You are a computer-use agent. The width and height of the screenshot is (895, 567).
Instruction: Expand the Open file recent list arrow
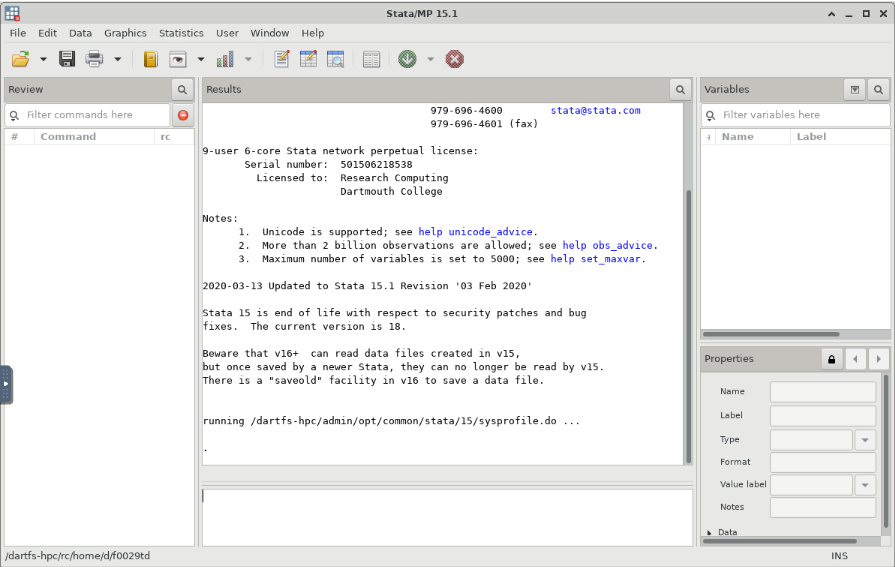coord(43,59)
